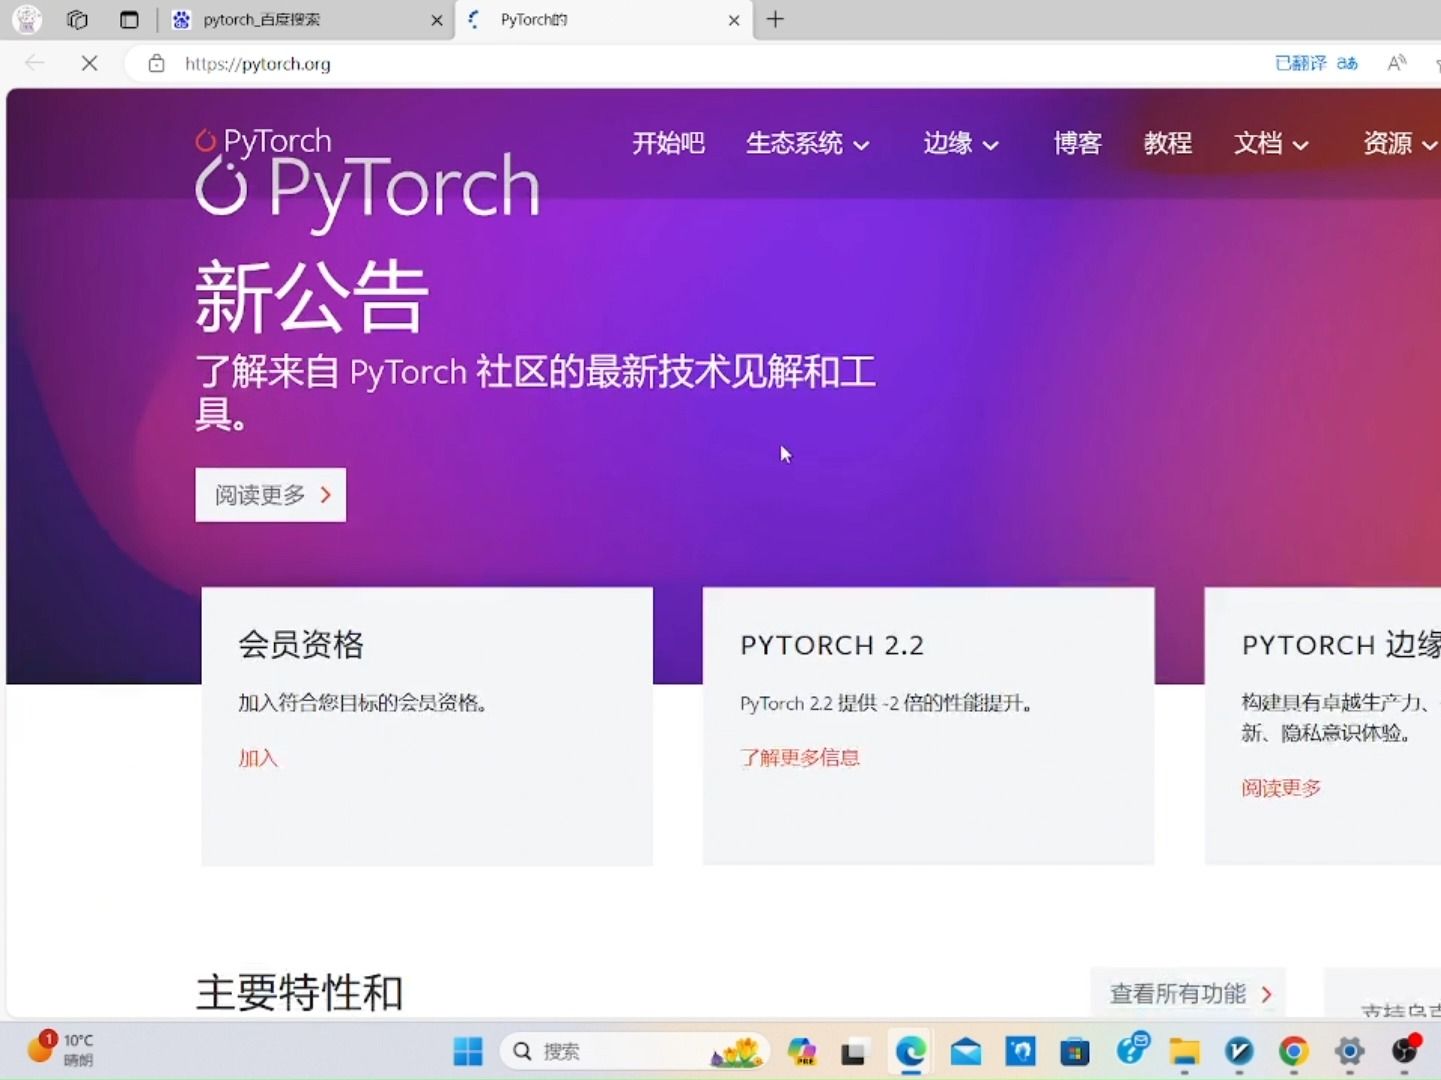Expand the 生态系统 dropdown menu
1441x1080 pixels.
(x=808, y=144)
